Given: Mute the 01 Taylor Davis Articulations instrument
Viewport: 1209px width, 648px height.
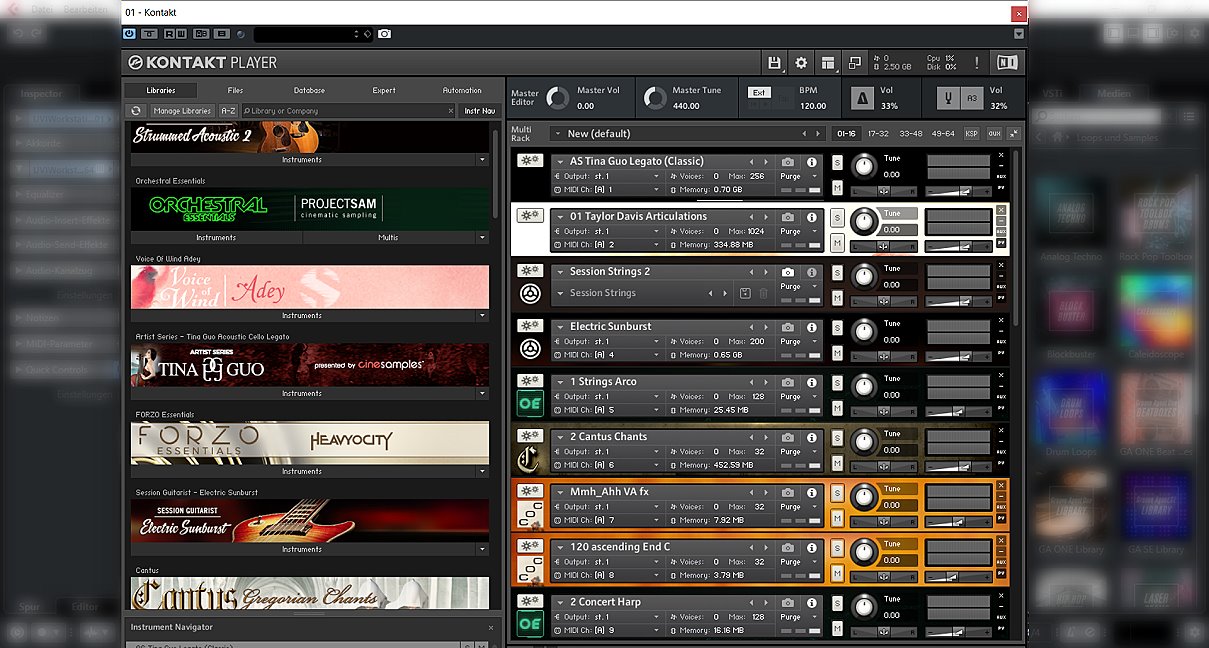Looking at the screenshot, I should coord(837,244).
